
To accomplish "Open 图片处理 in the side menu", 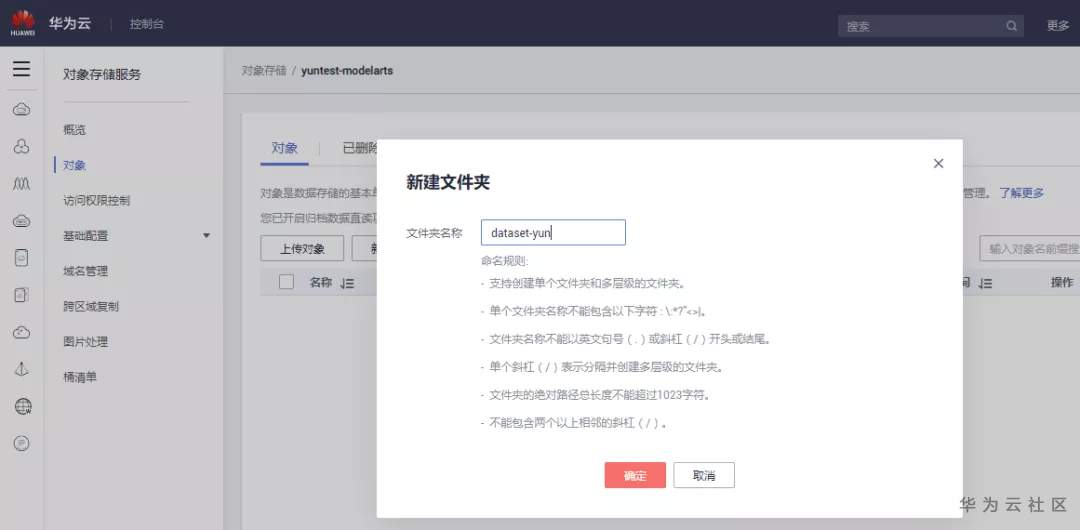I will pos(85,342).
